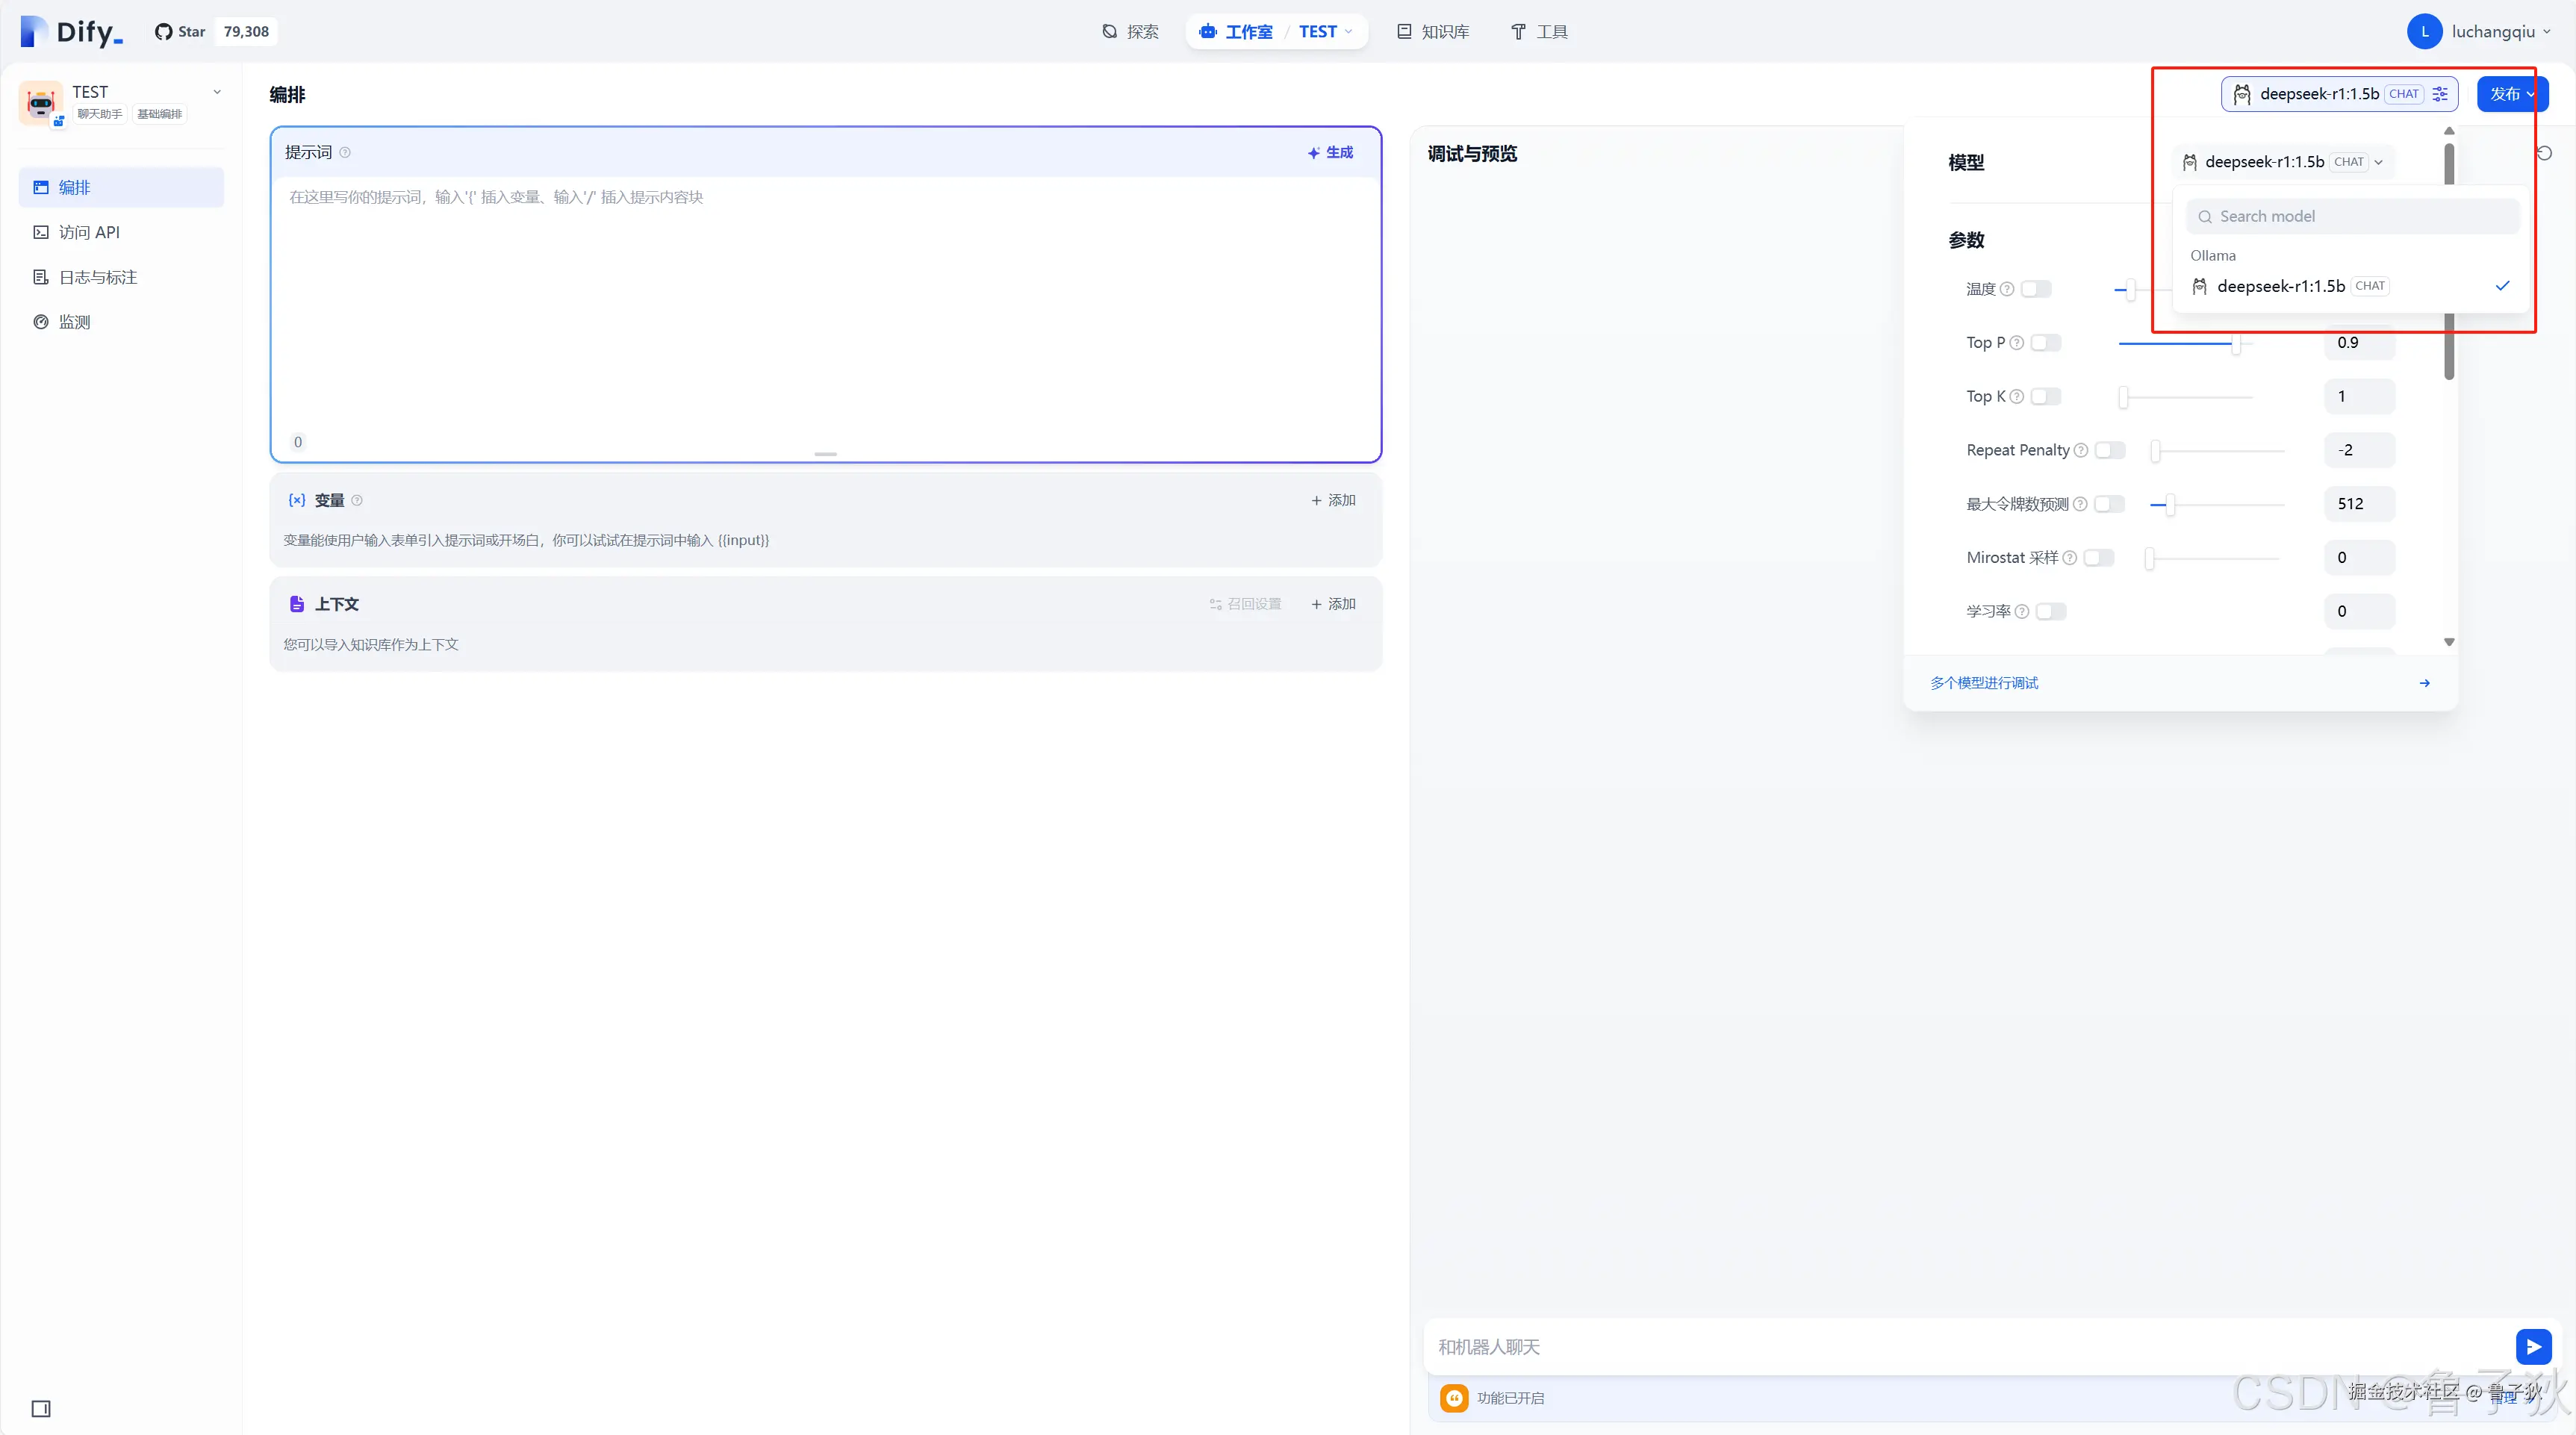This screenshot has width=2576, height=1435.
Task: Click the send message arrow button
Action: click(2532, 1346)
